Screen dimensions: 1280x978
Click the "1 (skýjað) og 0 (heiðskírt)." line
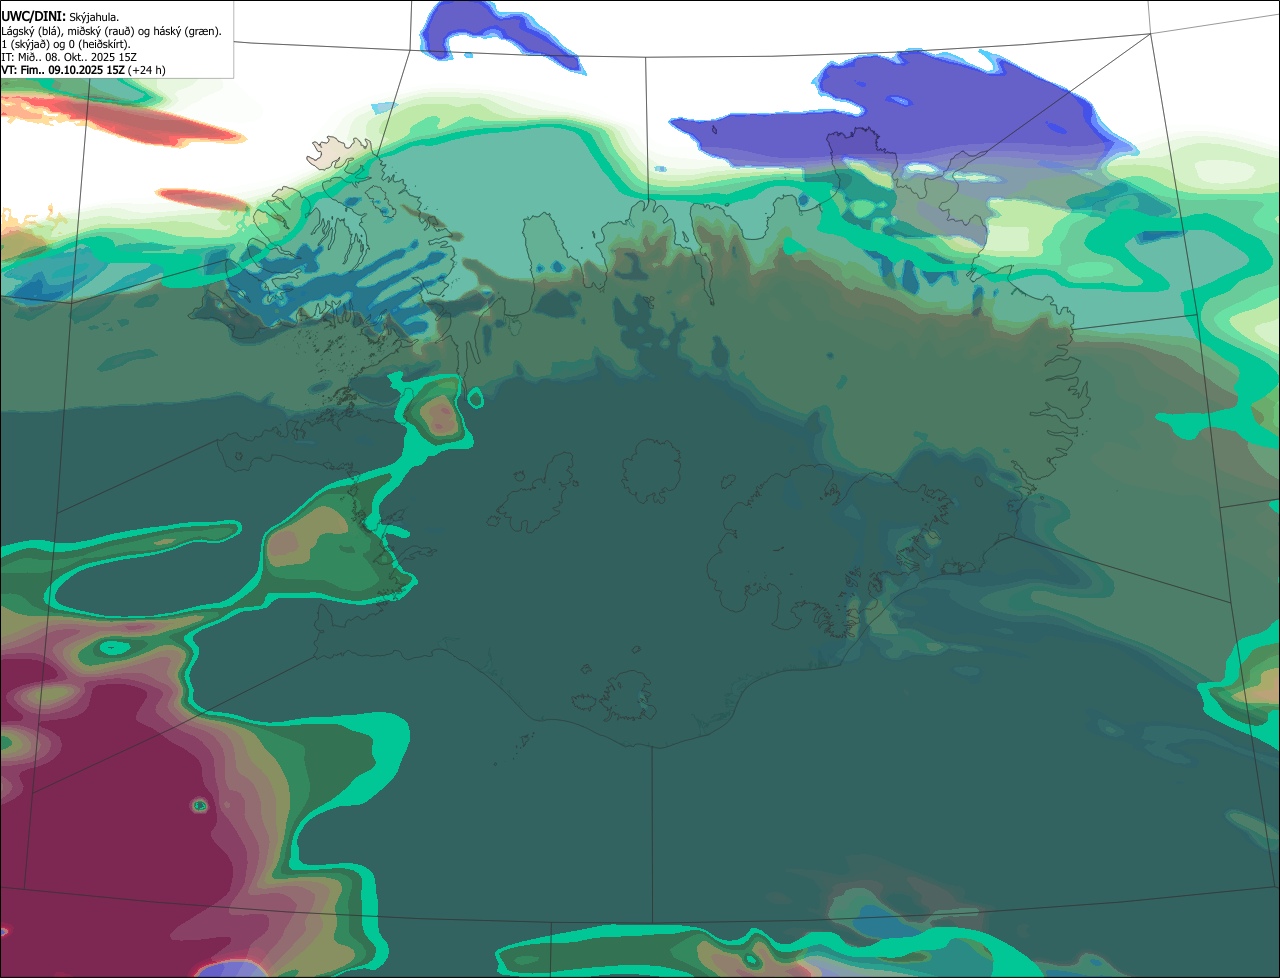tap(66, 44)
